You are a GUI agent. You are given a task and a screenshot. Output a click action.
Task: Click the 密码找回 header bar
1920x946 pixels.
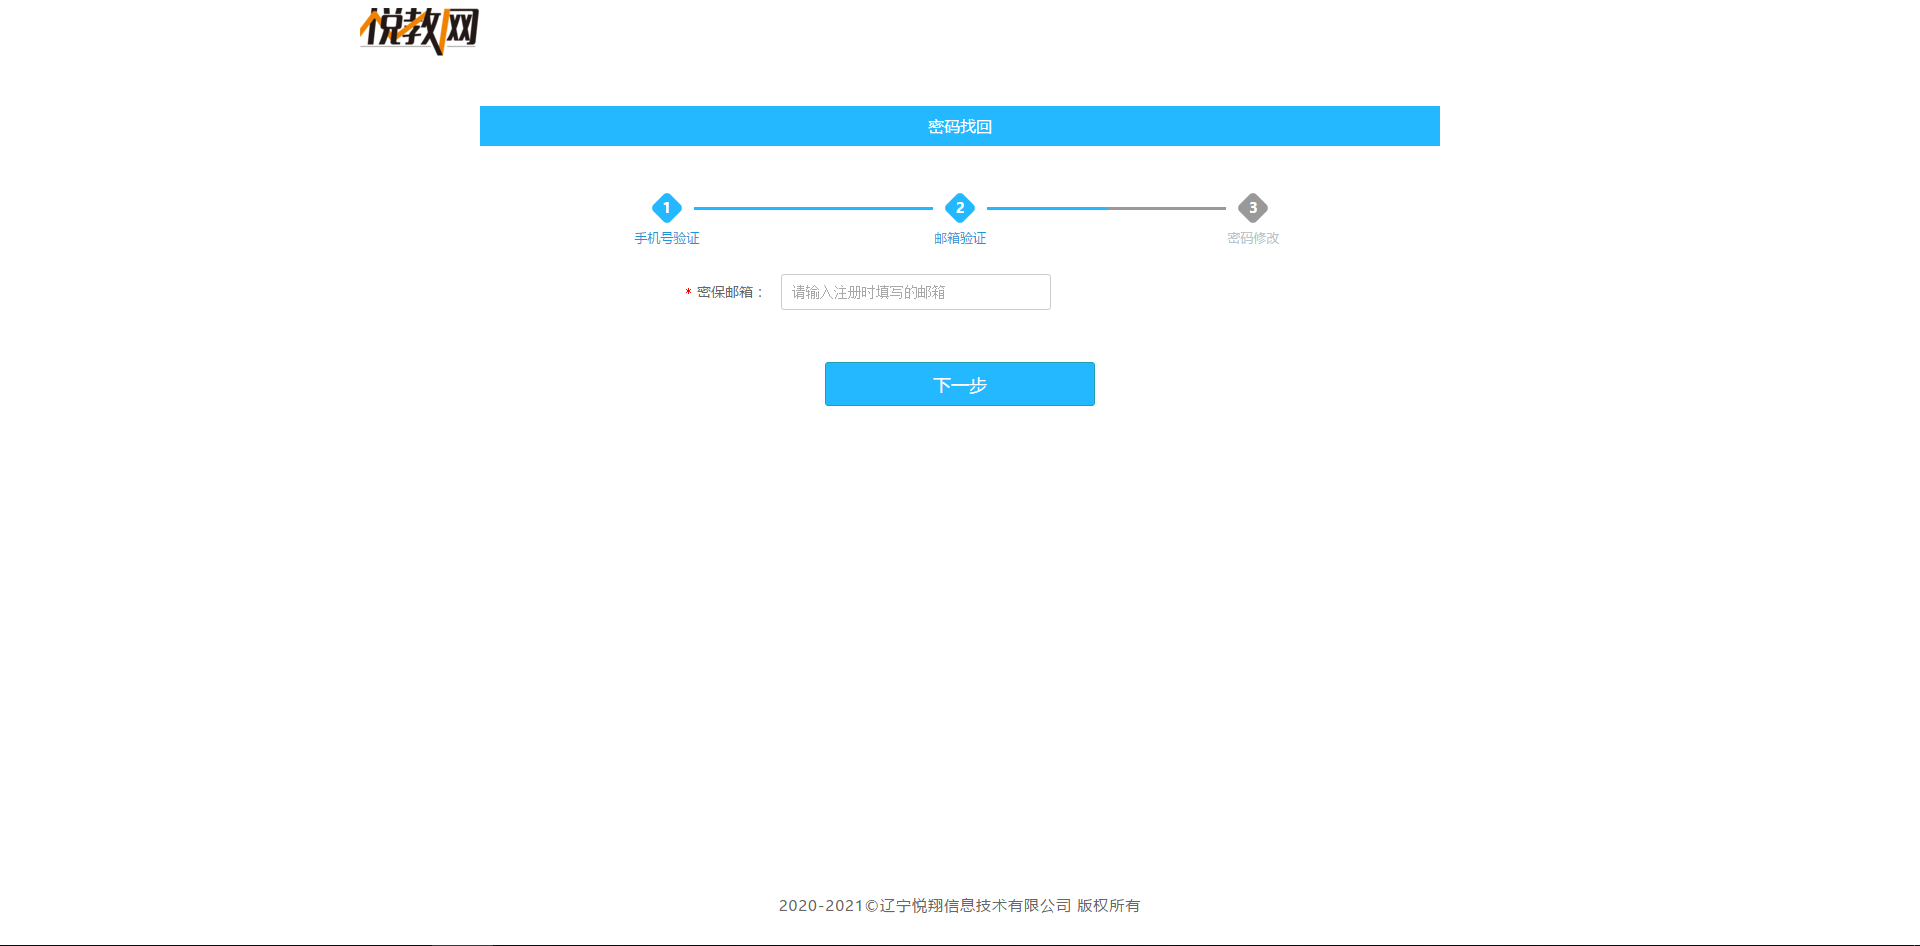point(960,126)
